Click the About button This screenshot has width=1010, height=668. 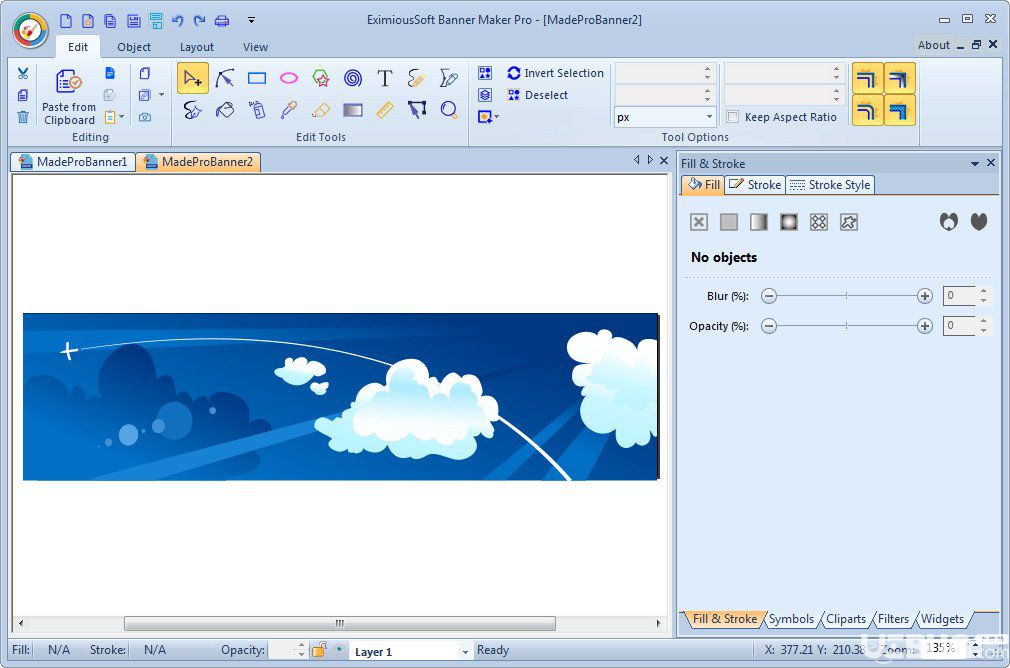[x=933, y=45]
